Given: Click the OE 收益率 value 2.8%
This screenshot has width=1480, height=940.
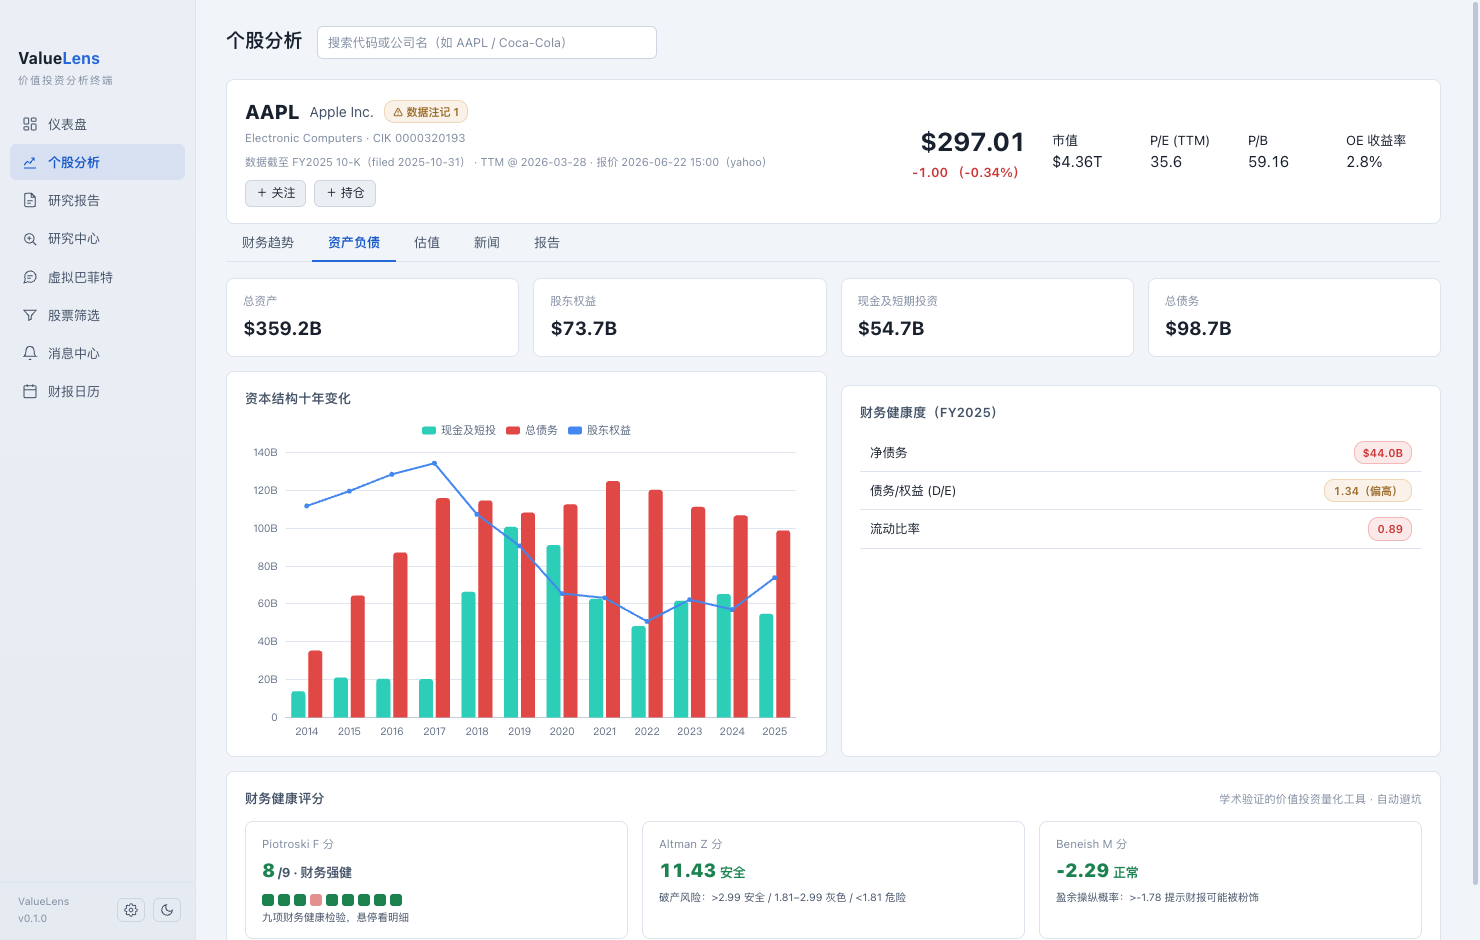Looking at the screenshot, I should (x=1364, y=162).
